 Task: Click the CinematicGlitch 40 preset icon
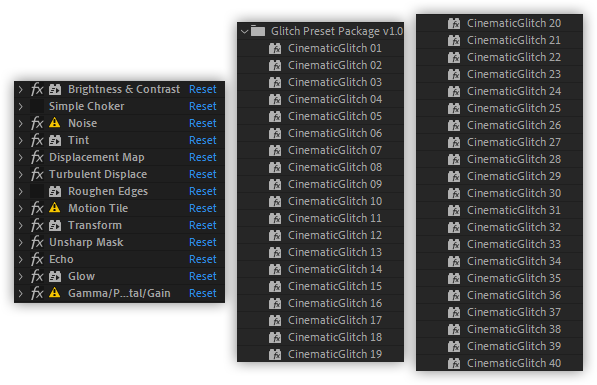pyautogui.click(x=454, y=364)
